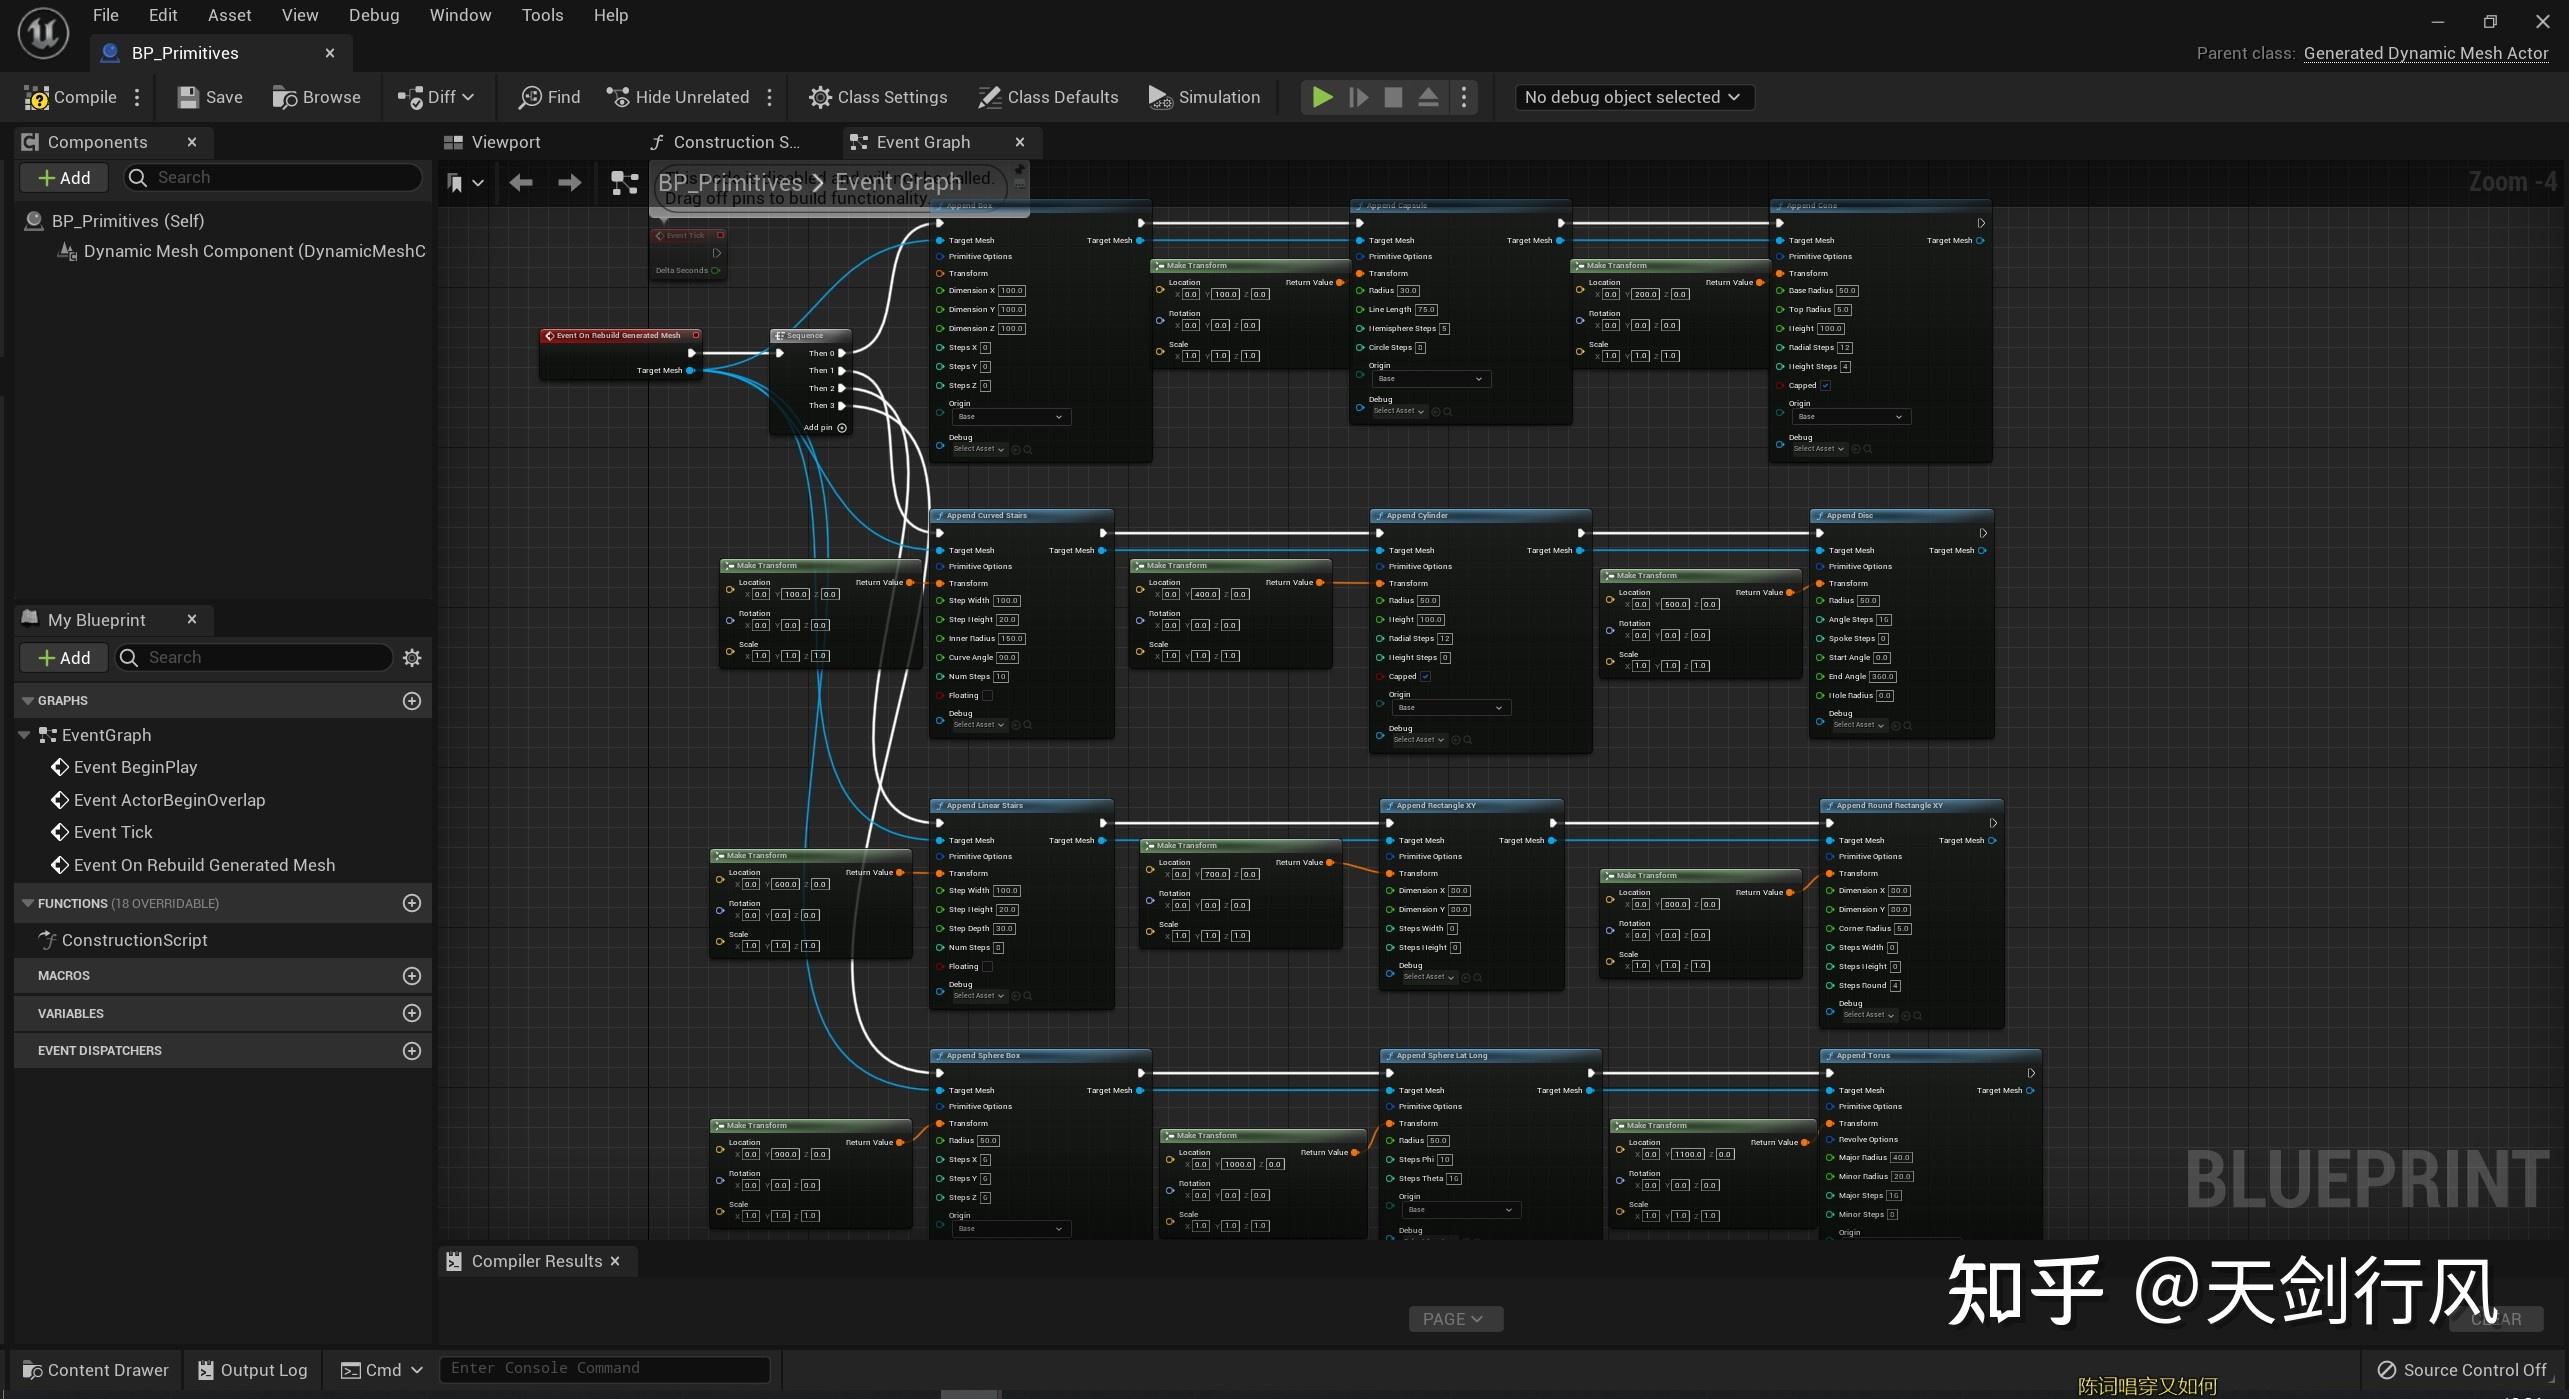Open the debug object selection dropdown
2569x1399 pixels.
(1633, 97)
